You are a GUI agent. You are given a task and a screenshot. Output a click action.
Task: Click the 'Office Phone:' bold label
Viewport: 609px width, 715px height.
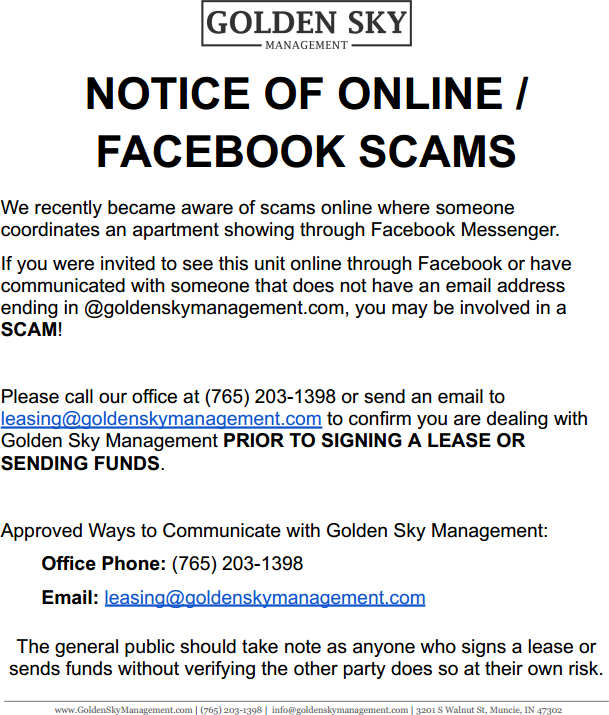[103, 564]
